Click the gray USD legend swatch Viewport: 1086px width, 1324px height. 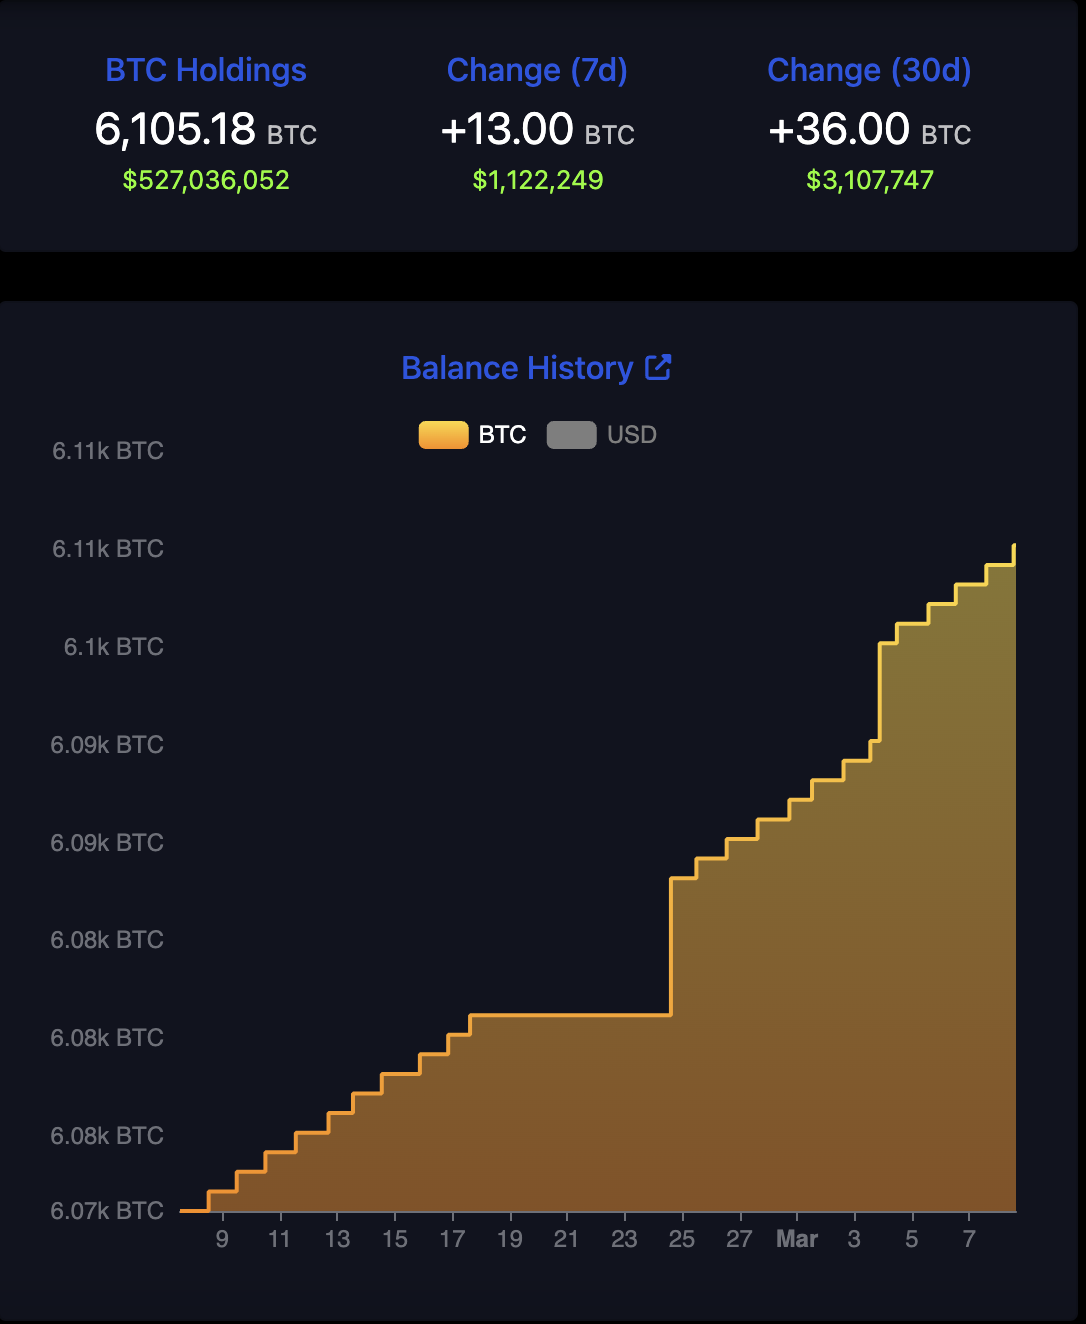571,434
